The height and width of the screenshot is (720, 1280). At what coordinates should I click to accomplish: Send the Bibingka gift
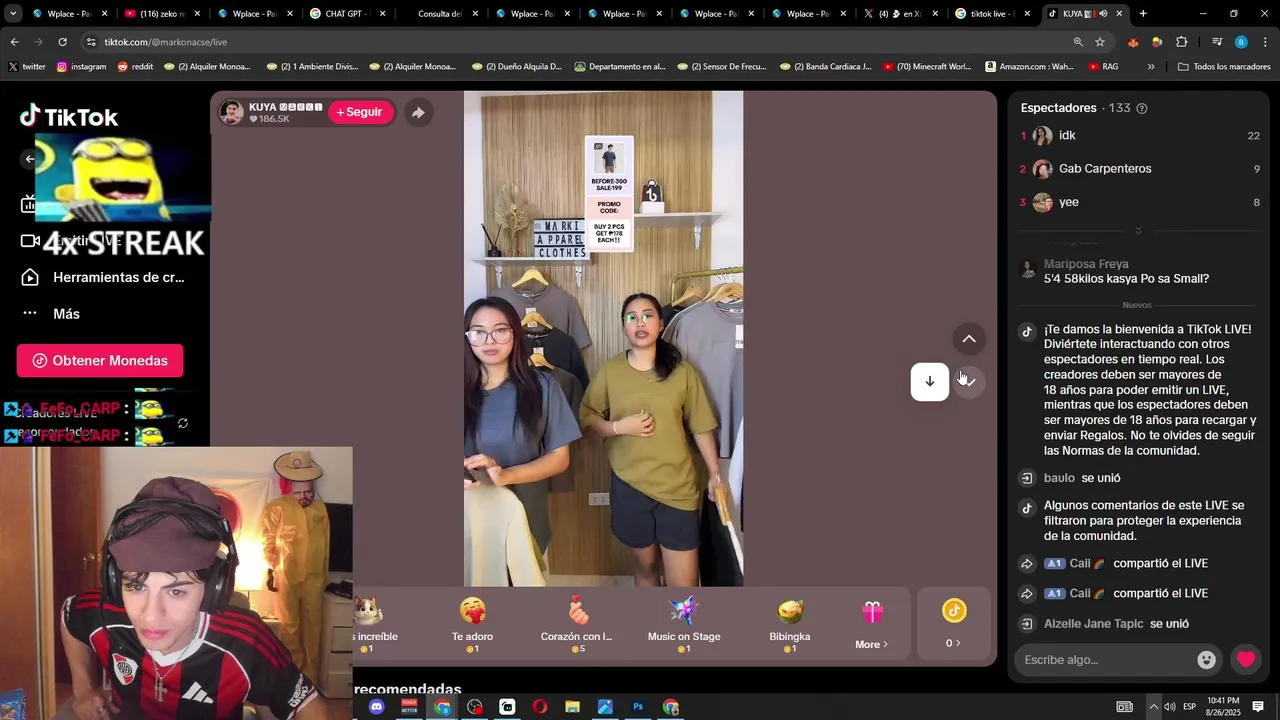[790, 625]
